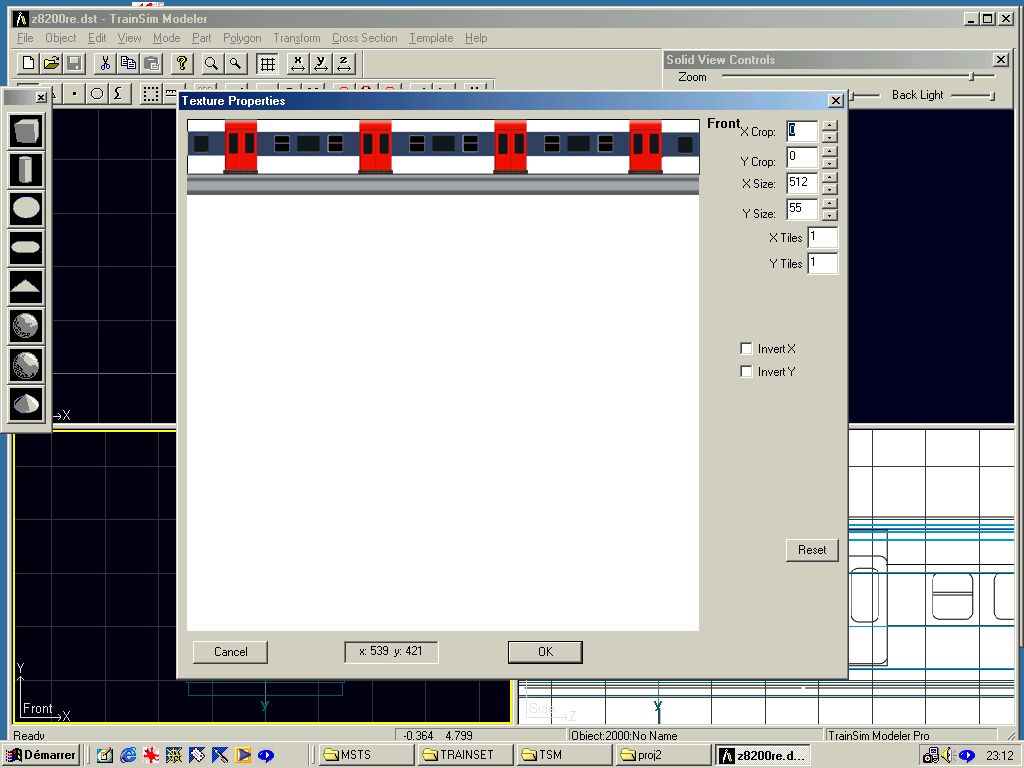Pick the cone primitive at palette bottom
This screenshot has height=768, width=1024.
[x=26, y=404]
